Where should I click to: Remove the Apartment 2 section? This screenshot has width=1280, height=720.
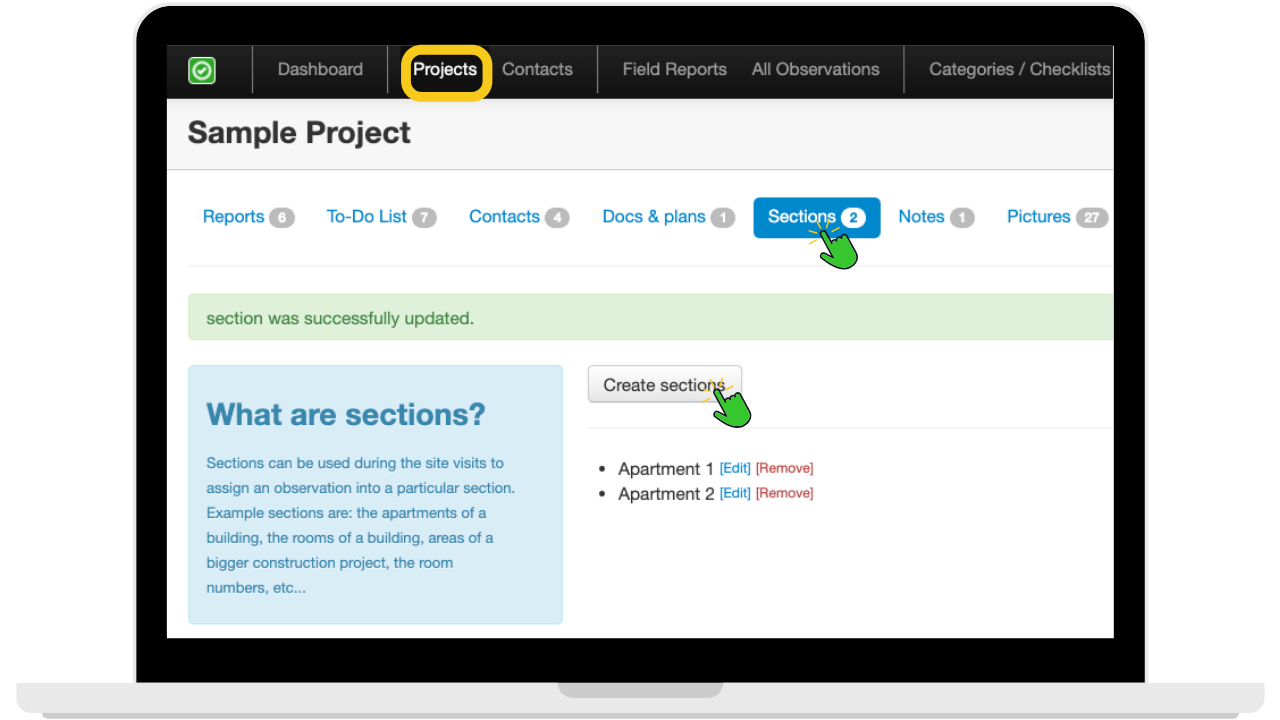pyautogui.click(x=784, y=493)
